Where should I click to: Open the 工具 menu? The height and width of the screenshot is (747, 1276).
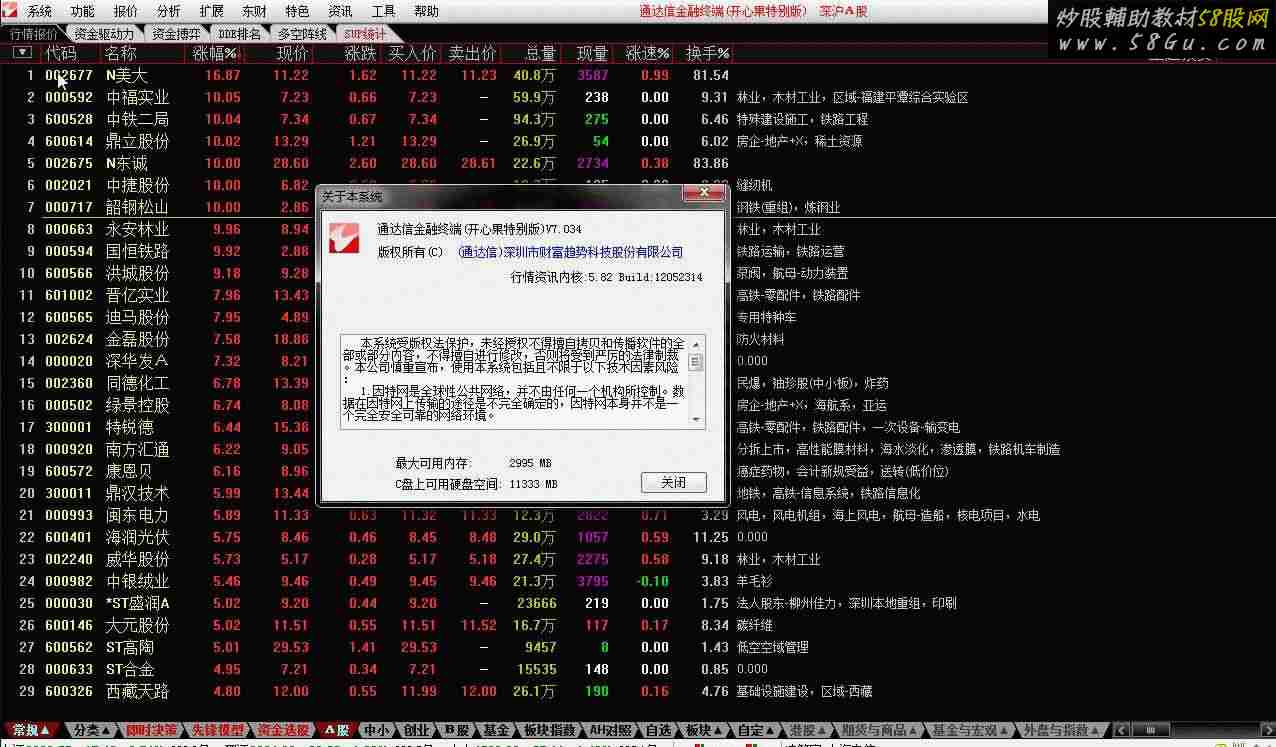pyautogui.click(x=383, y=11)
